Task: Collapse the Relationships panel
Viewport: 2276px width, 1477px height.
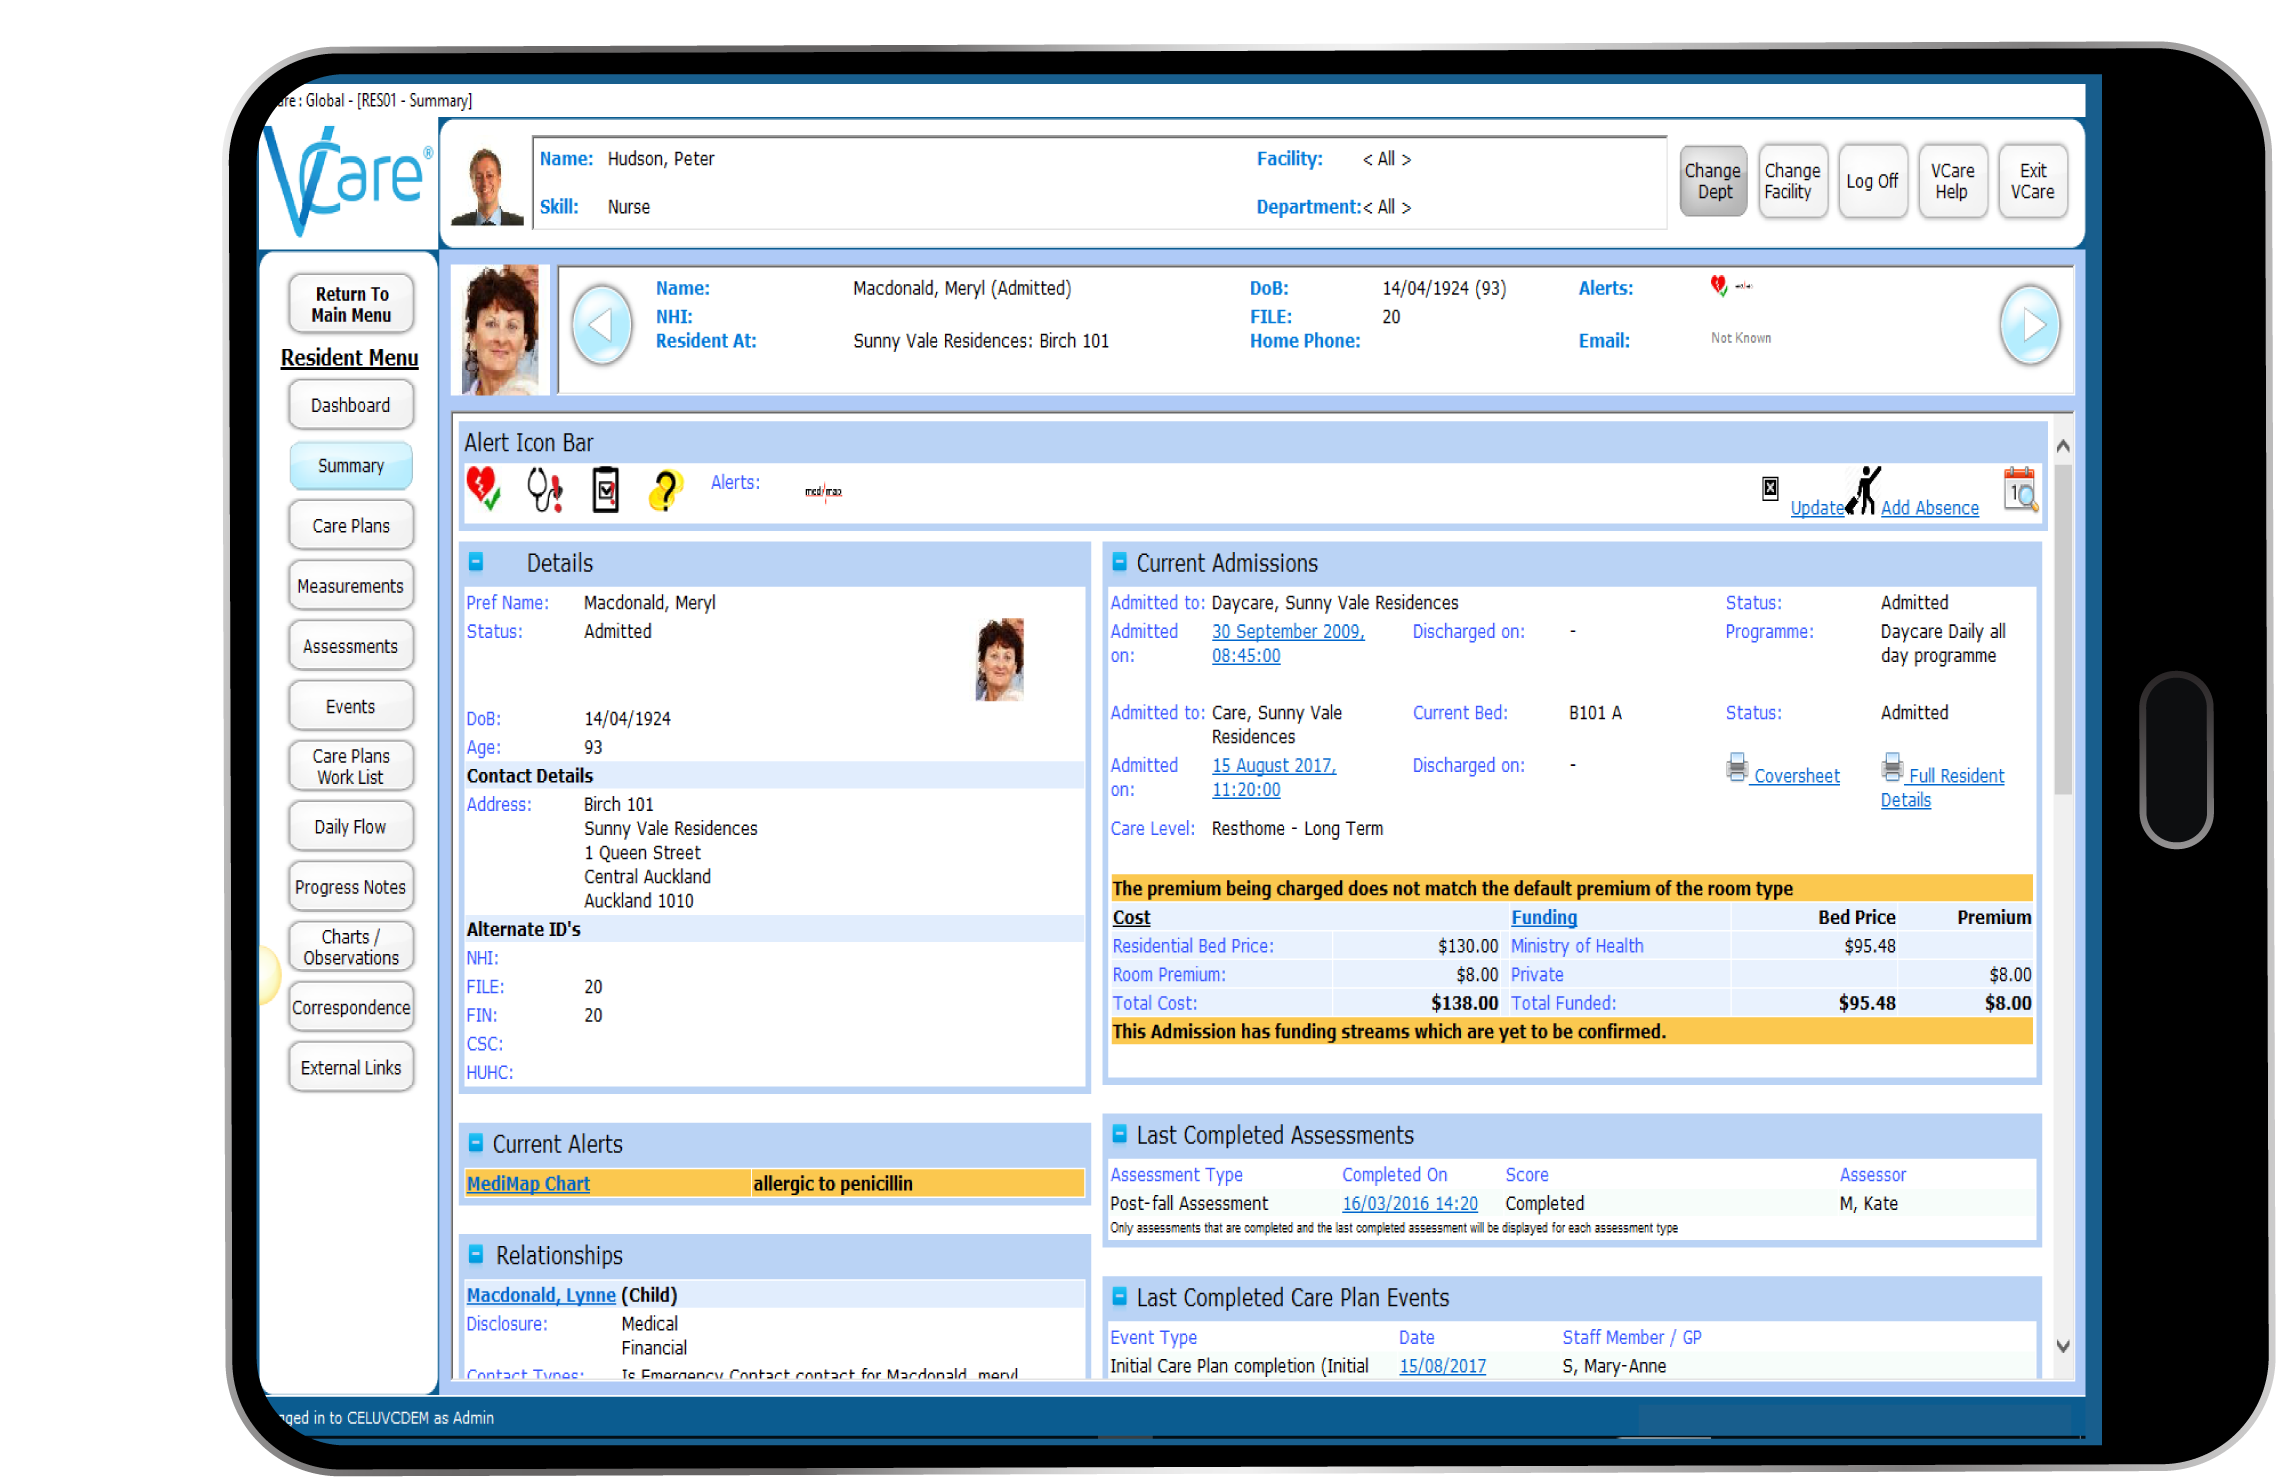Action: [x=476, y=1254]
